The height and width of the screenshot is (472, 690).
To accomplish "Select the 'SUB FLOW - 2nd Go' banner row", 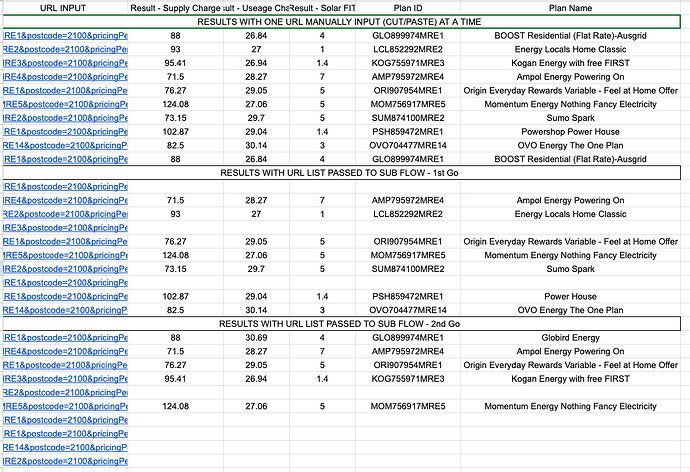I will [341, 324].
